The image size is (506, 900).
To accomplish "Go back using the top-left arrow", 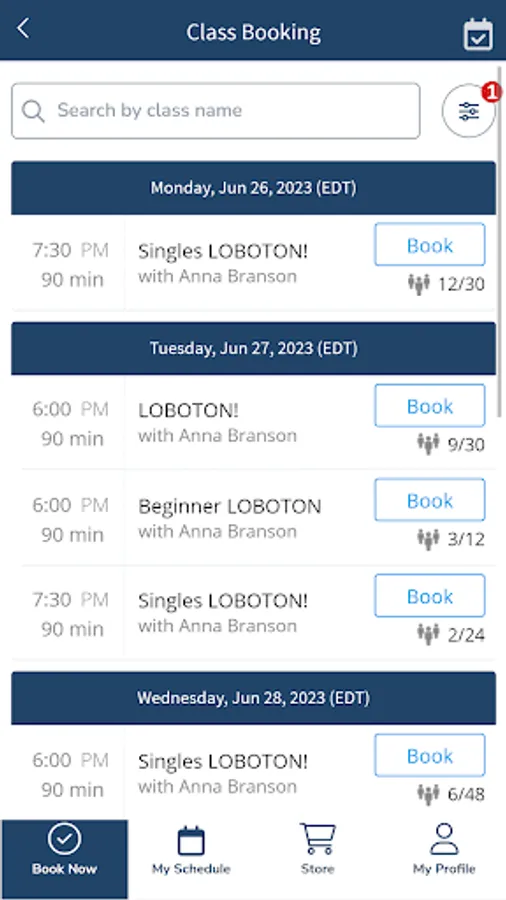I will click(22, 28).
